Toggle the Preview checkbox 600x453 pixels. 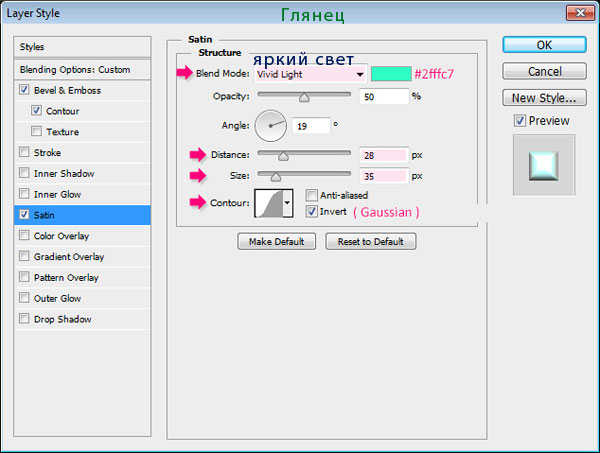tap(520, 121)
